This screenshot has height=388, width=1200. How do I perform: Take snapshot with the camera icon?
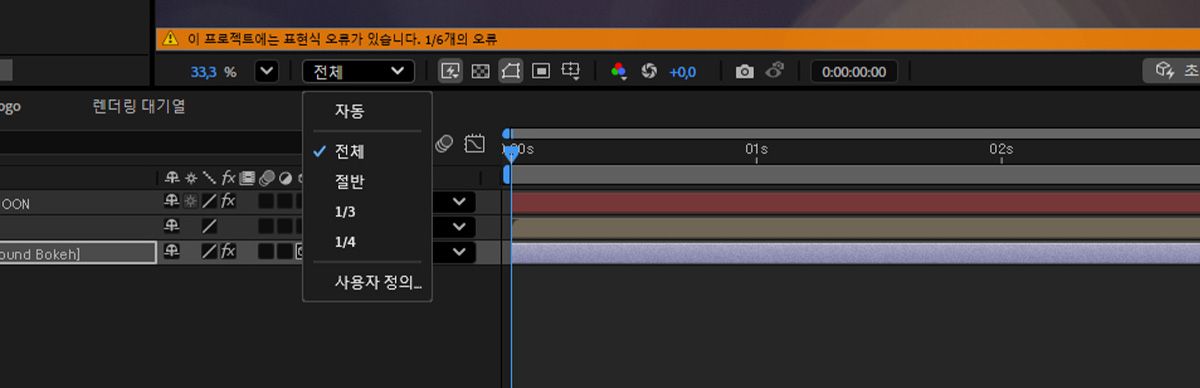(745, 71)
